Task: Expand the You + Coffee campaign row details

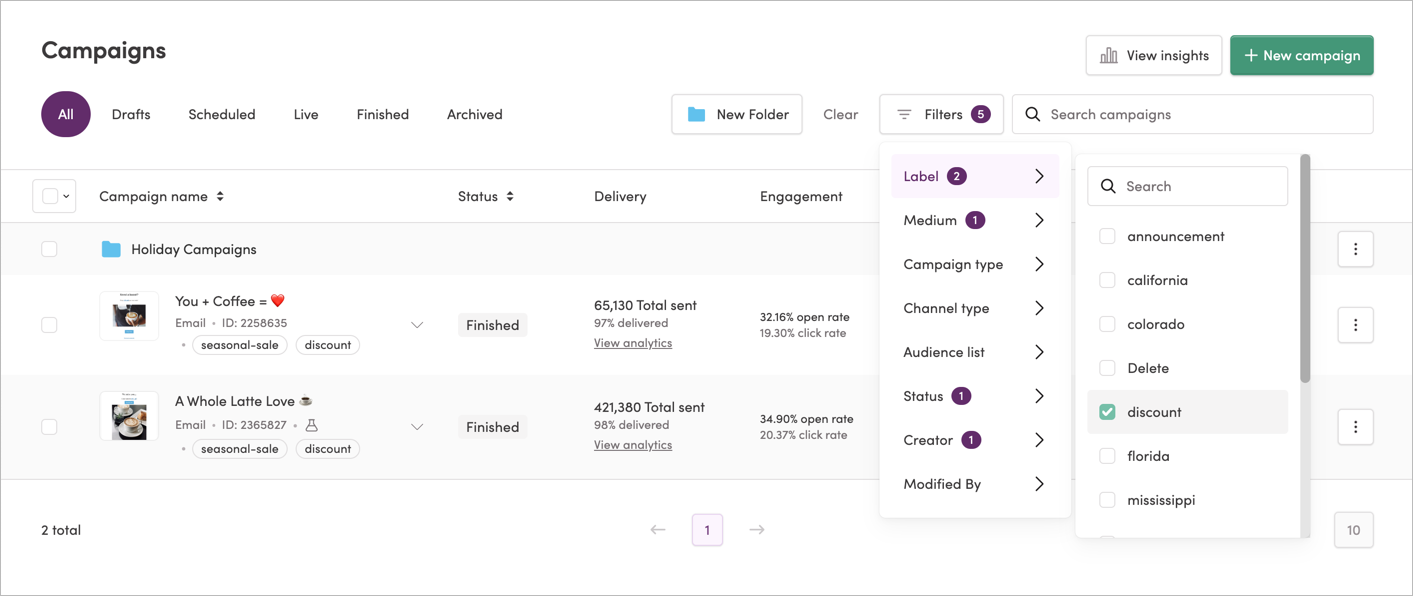Action: pos(417,325)
